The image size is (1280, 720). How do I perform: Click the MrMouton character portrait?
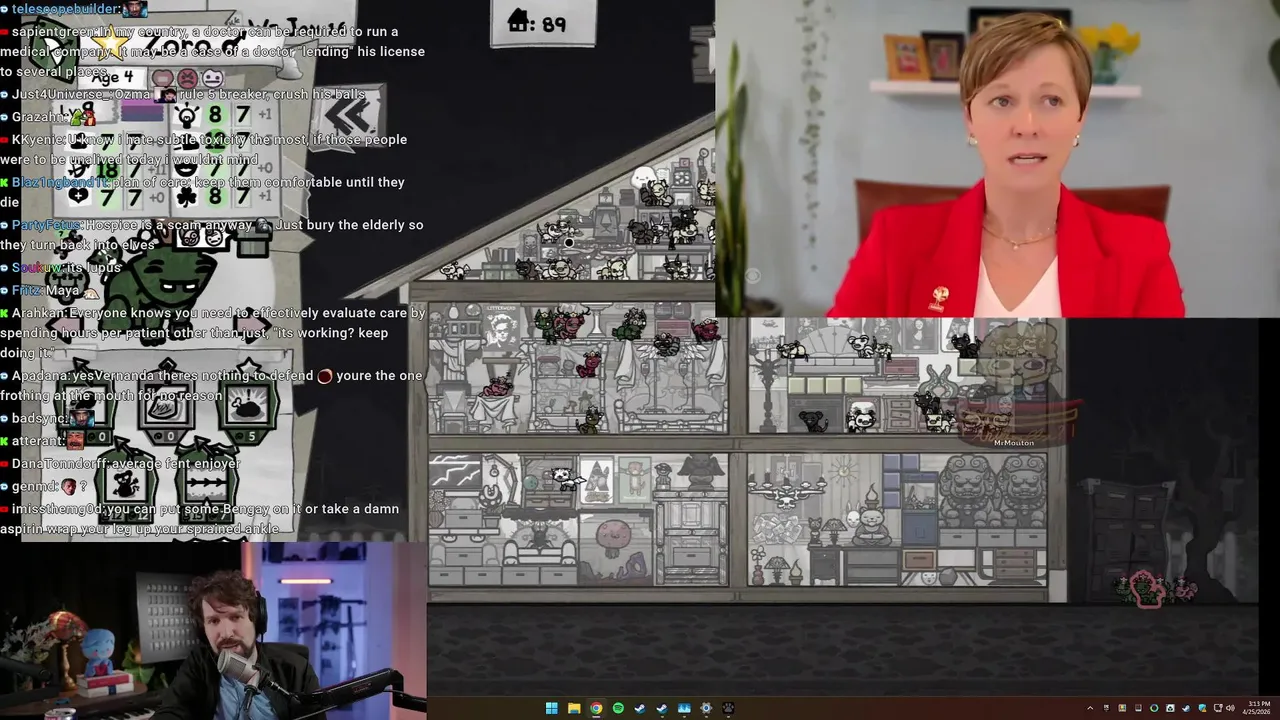1012,385
